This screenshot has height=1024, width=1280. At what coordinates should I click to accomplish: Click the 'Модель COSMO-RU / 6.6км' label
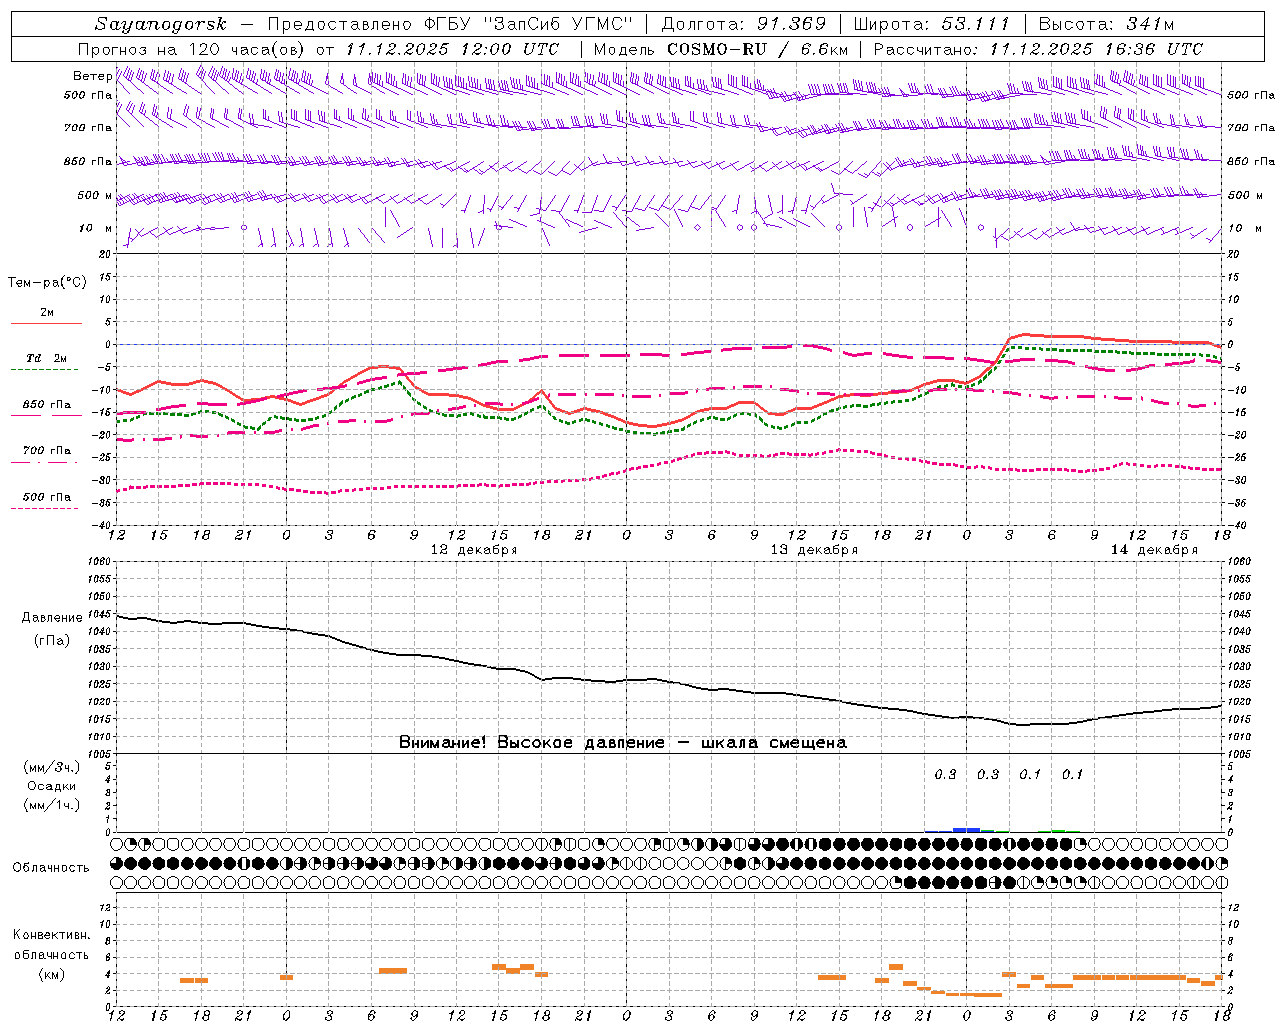coord(720,49)
